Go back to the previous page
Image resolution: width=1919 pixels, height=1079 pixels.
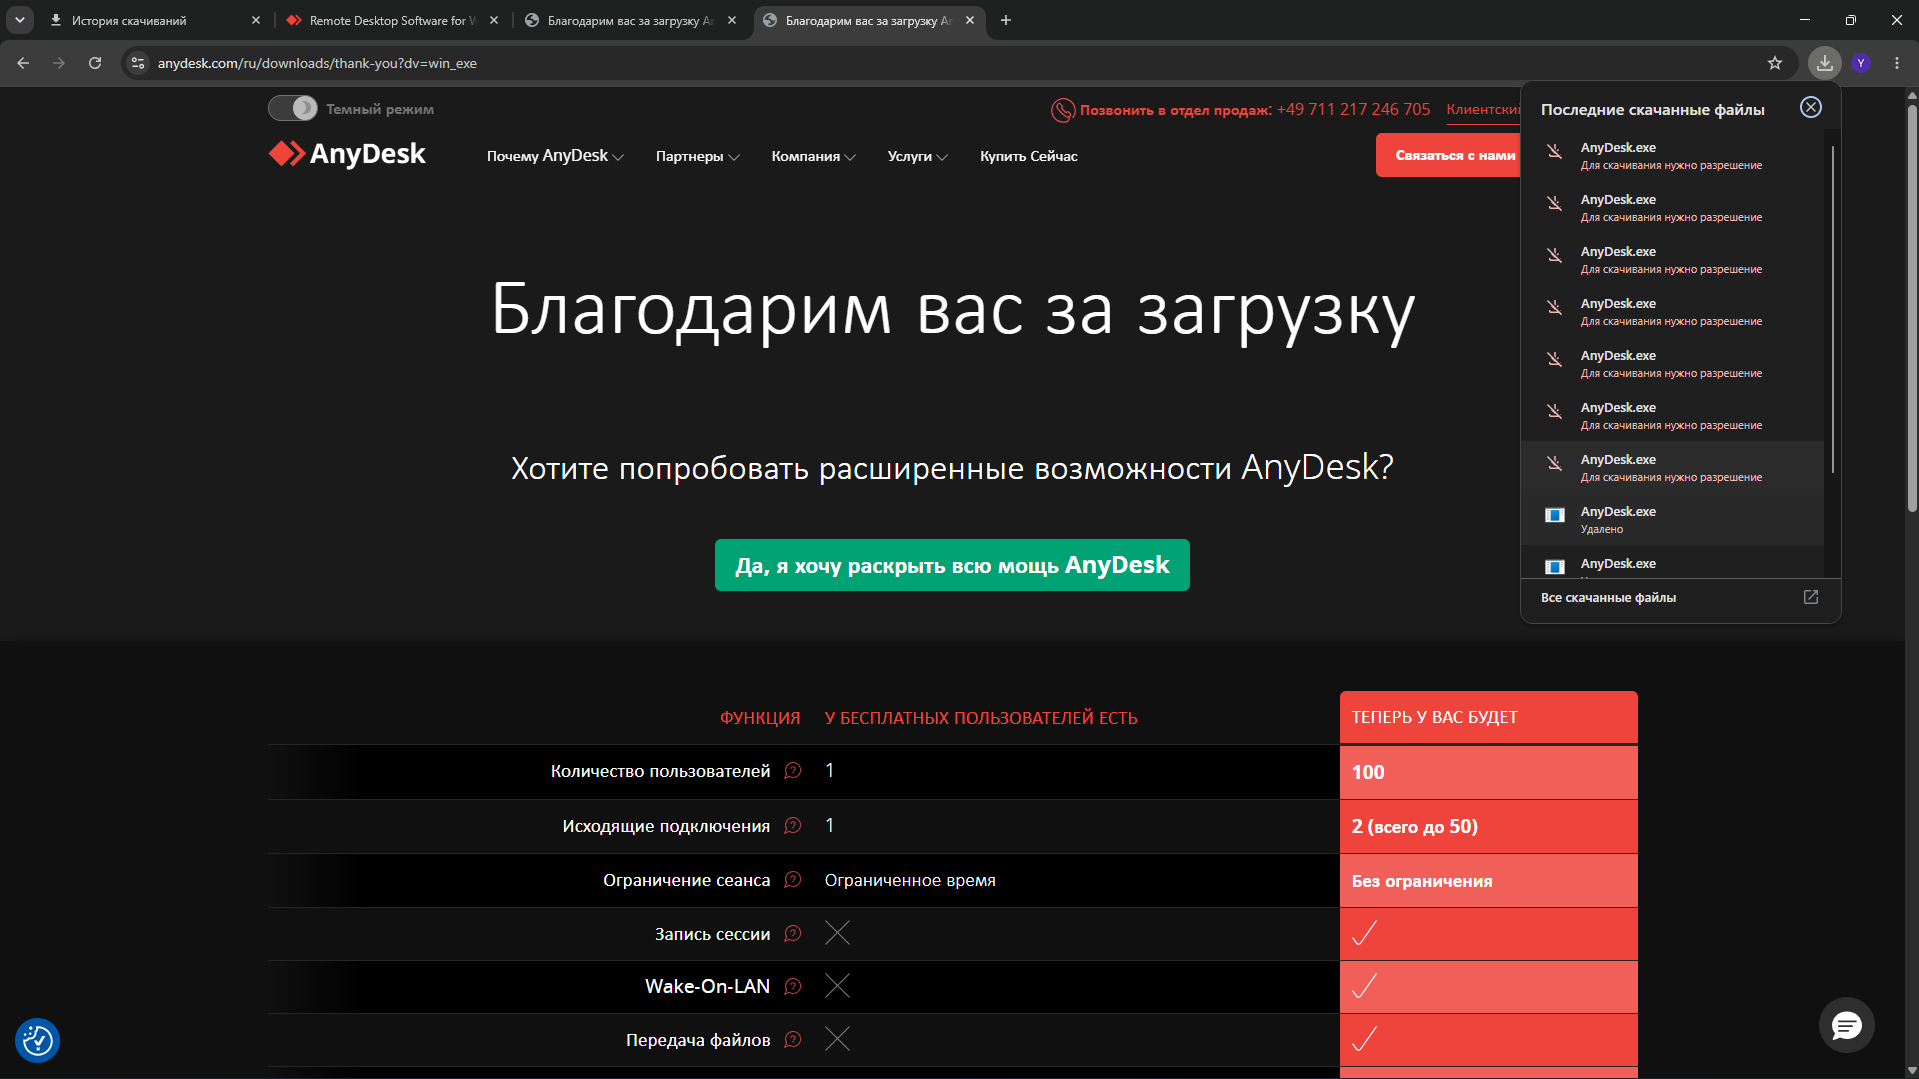23,63
